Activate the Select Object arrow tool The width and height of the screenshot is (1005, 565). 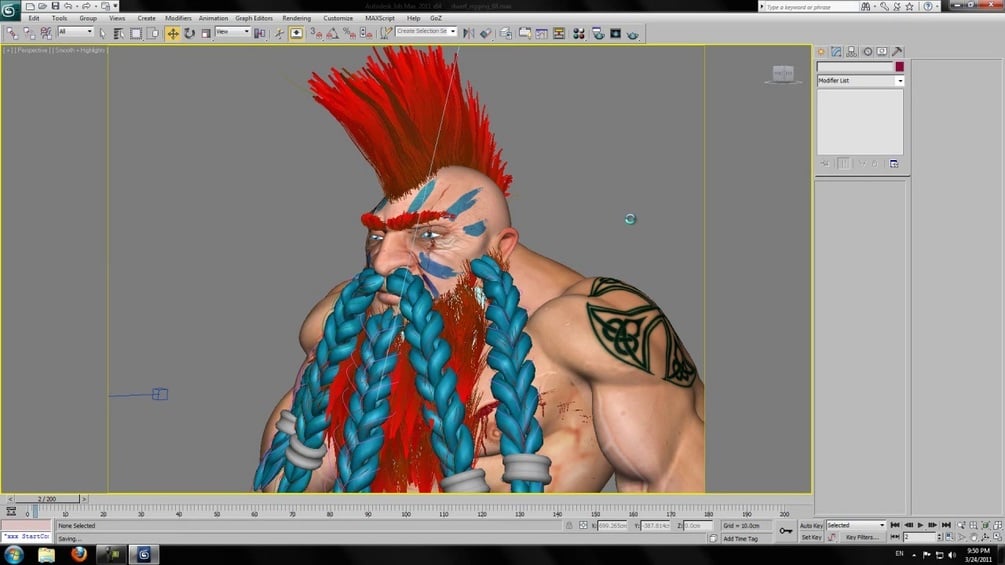[103, 33]
